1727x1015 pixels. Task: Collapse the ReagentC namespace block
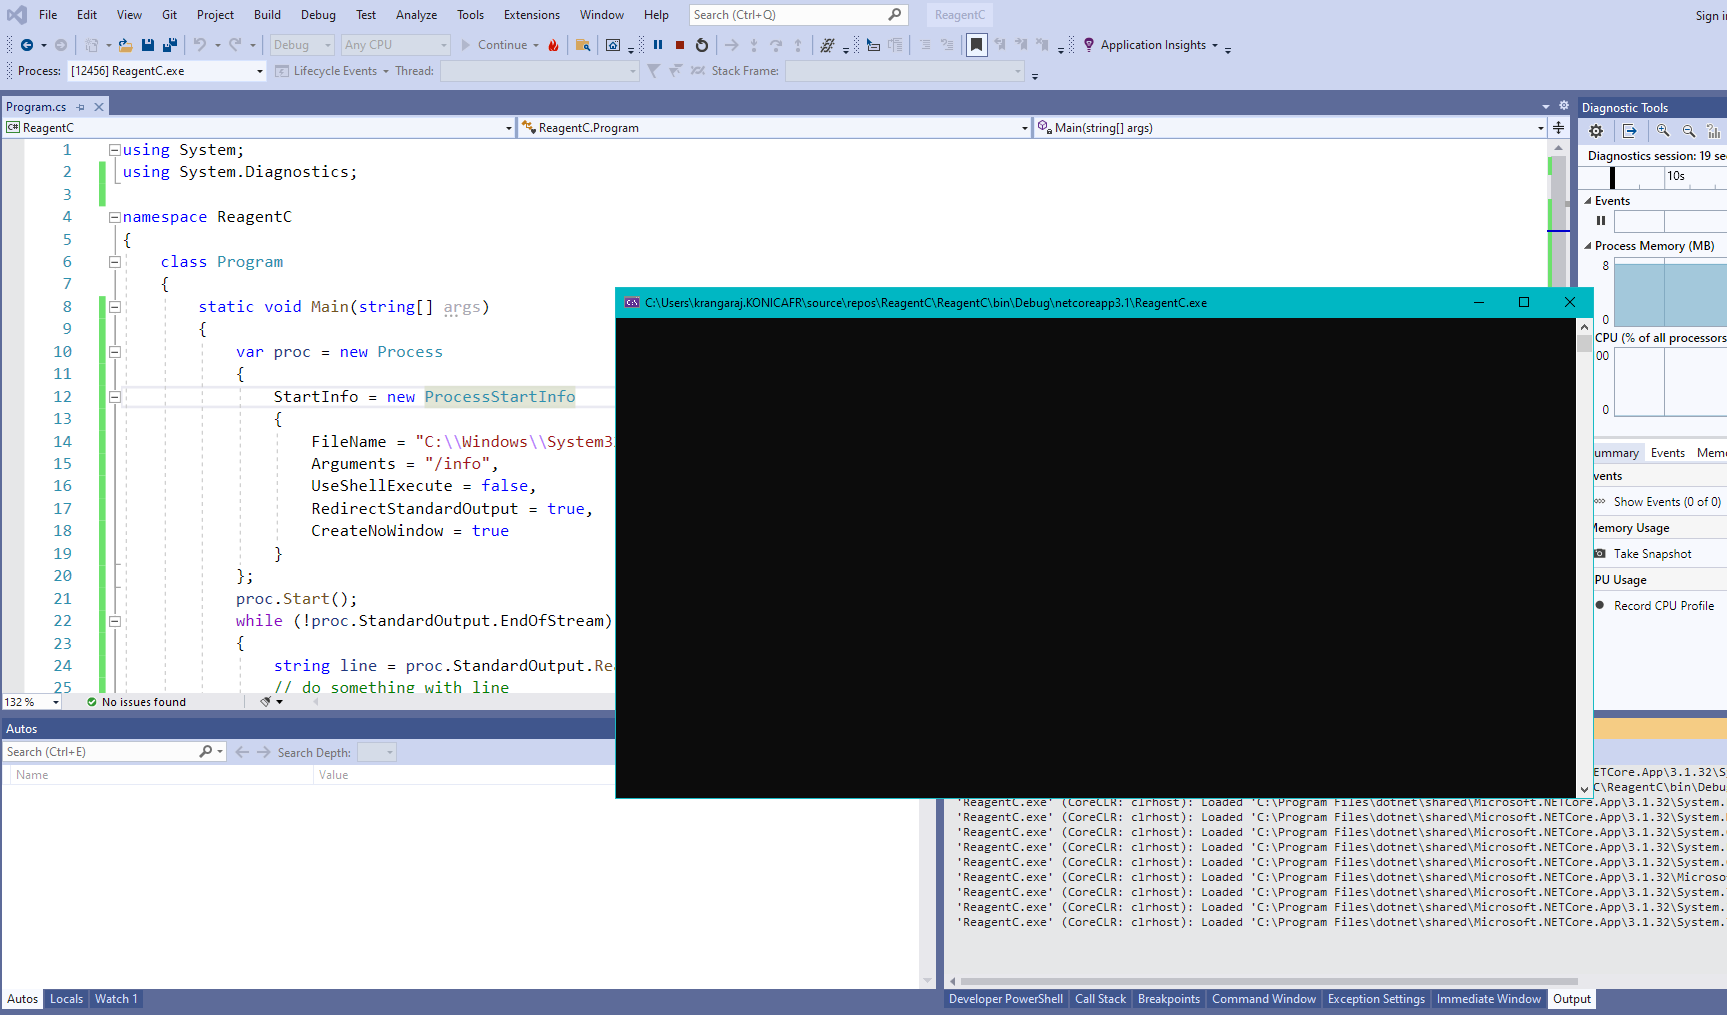pyautogui.click(x=115, y=217)
